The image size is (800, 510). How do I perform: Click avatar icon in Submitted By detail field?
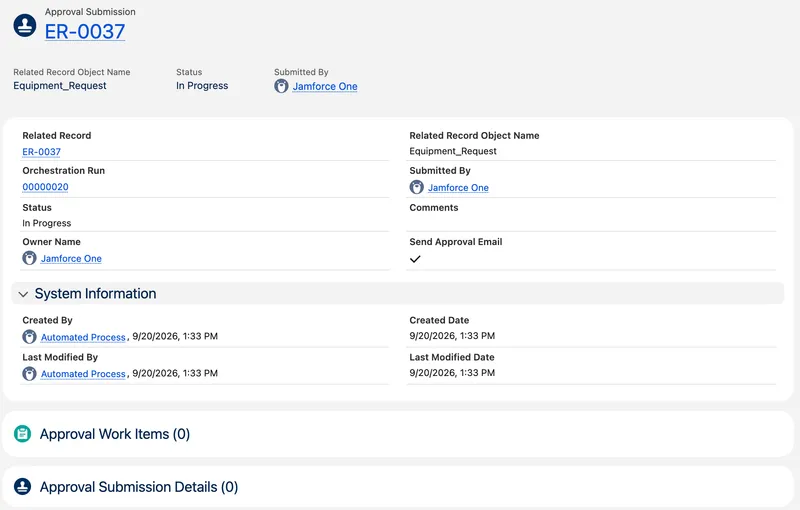[x=416, y=187]
